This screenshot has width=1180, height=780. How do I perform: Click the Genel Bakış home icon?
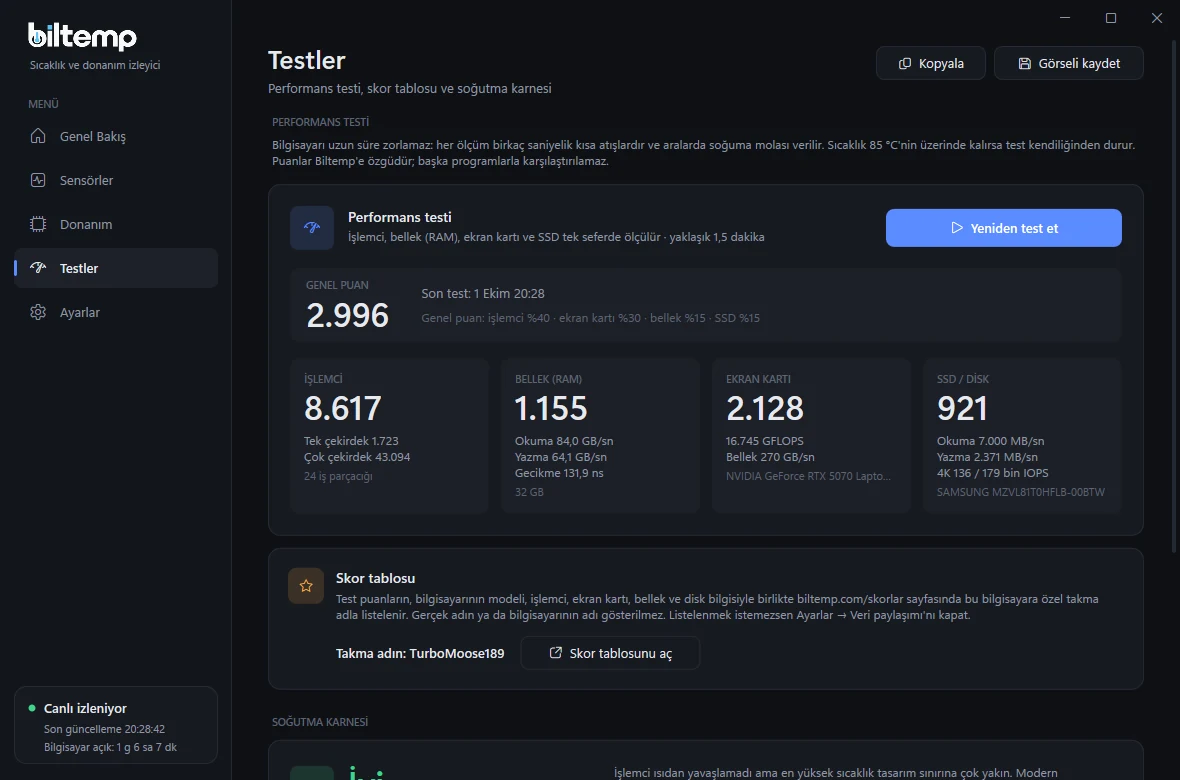[38, 136]
